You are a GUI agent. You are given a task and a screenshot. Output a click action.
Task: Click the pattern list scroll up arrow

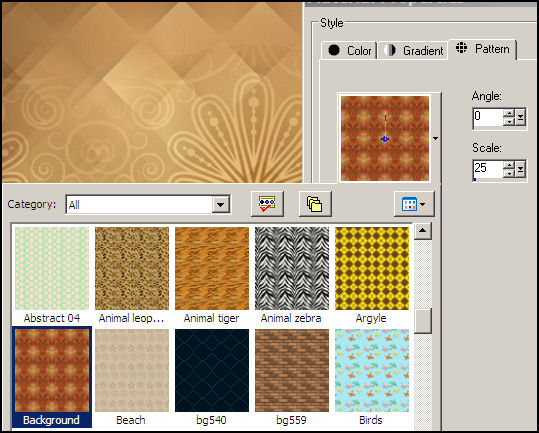click(422, 230)
